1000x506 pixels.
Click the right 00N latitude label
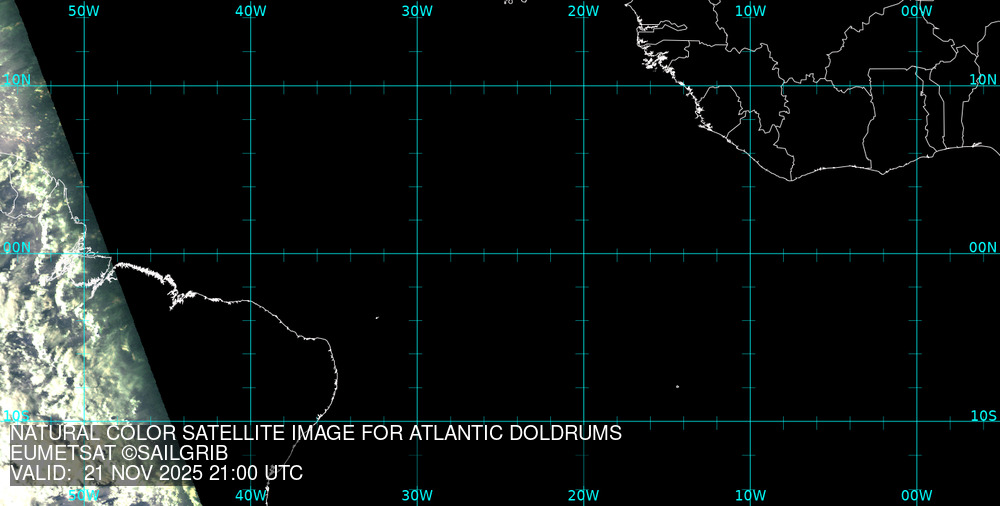tap(983, 247)
